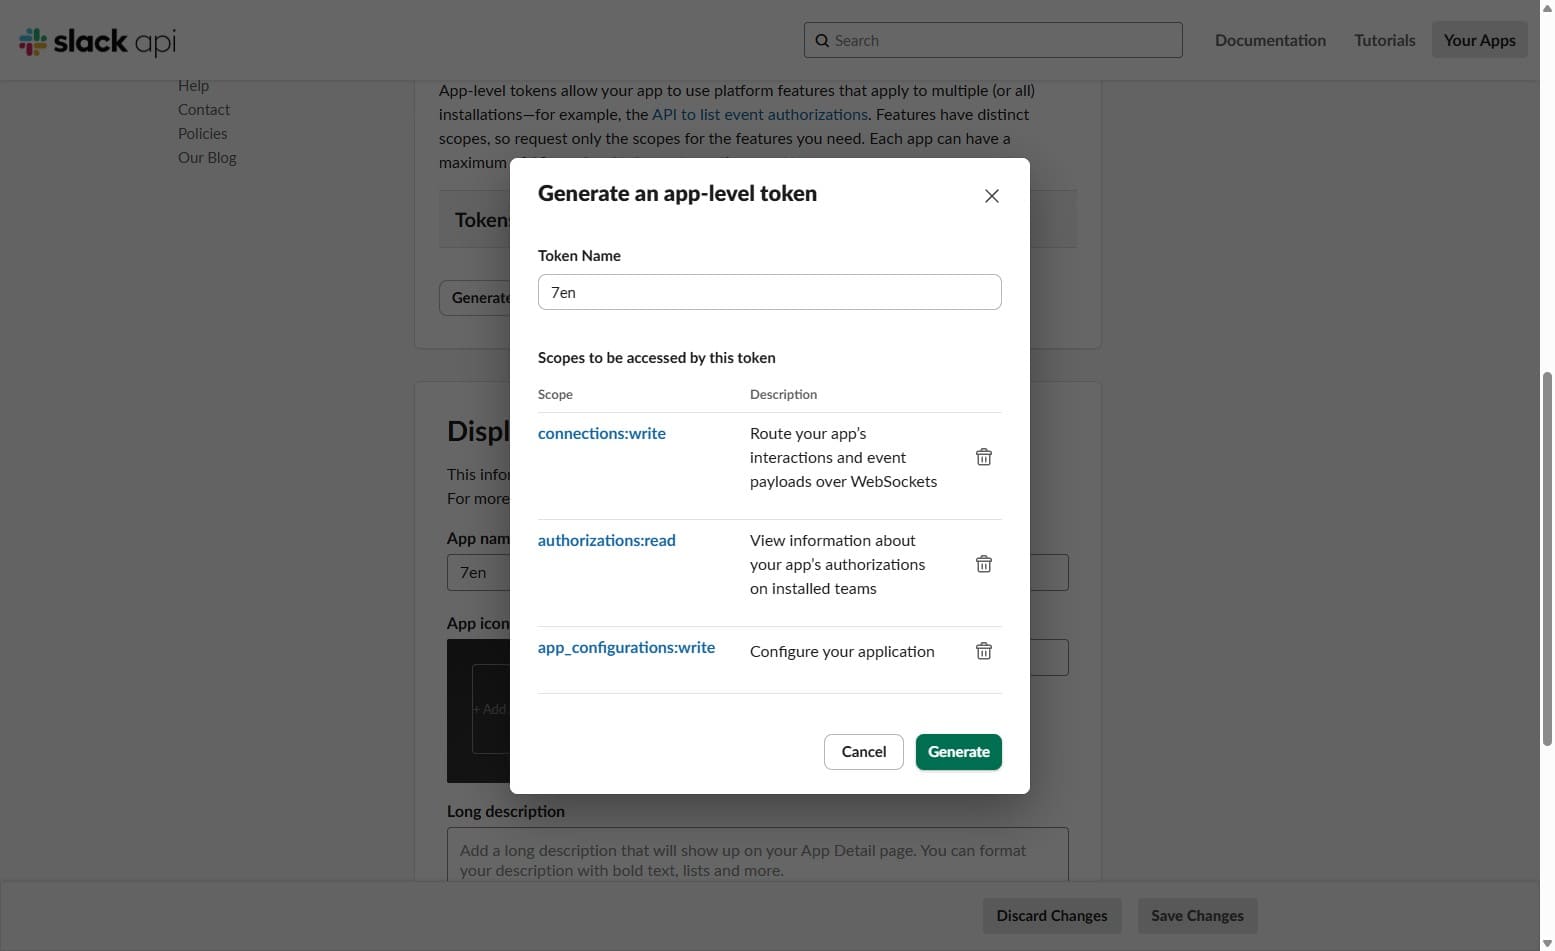Click the View information about authorizations description

click(x=837, y=564)
